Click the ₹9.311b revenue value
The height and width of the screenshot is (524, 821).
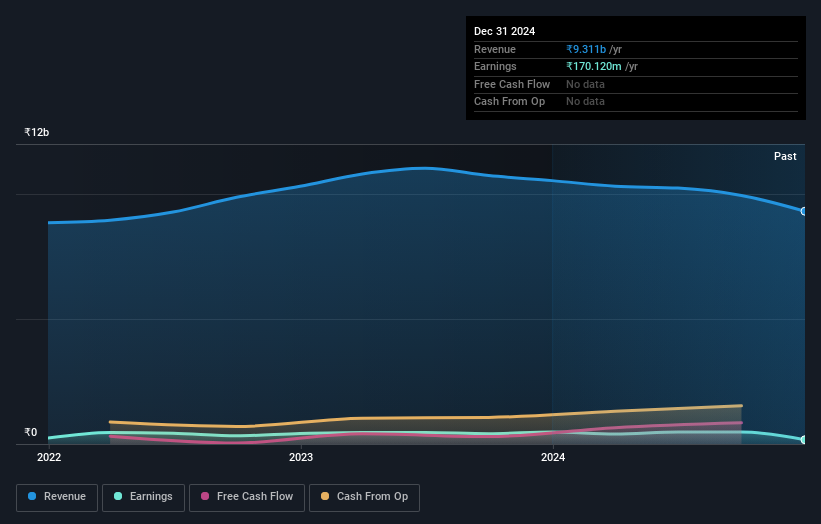point(586,49)
